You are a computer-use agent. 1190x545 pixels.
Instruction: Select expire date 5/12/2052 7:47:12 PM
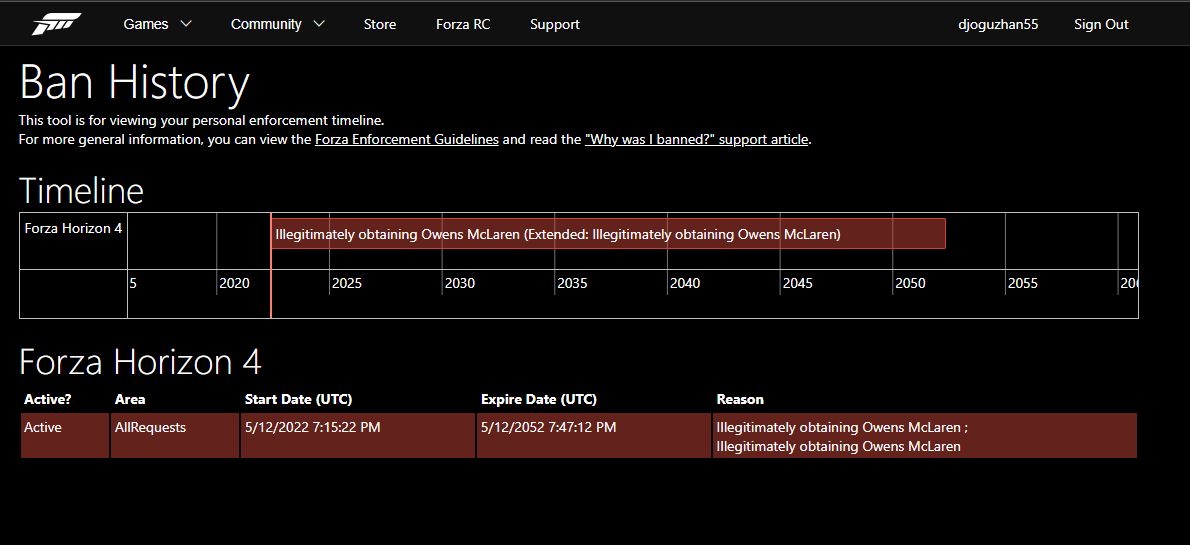(x=594, y=436)
